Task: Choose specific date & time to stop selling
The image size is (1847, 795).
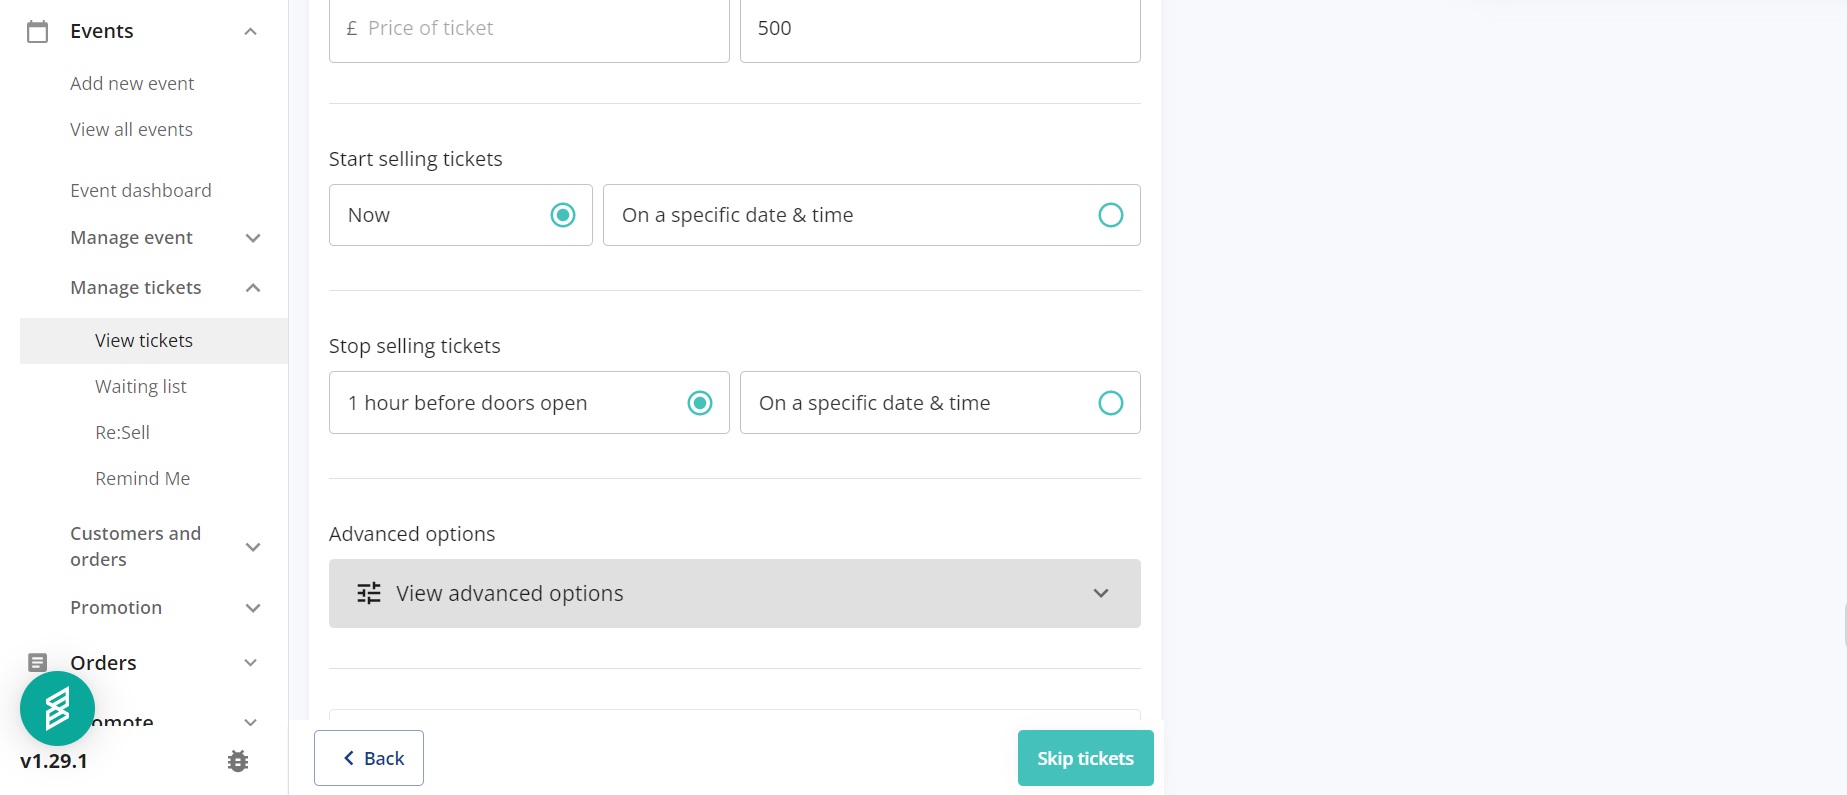Action: pos(1110,403)
